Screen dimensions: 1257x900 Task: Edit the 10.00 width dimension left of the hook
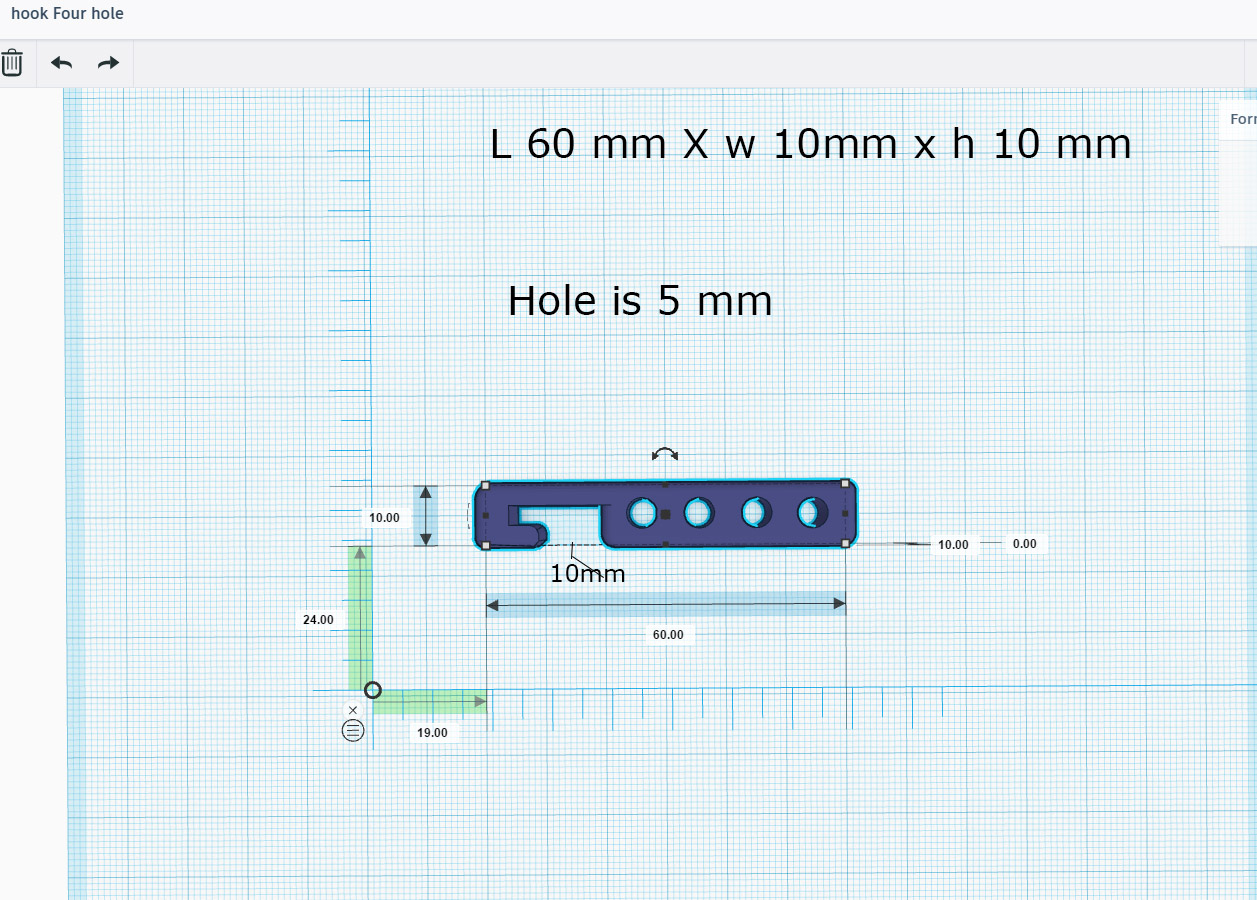pos(384,518)
